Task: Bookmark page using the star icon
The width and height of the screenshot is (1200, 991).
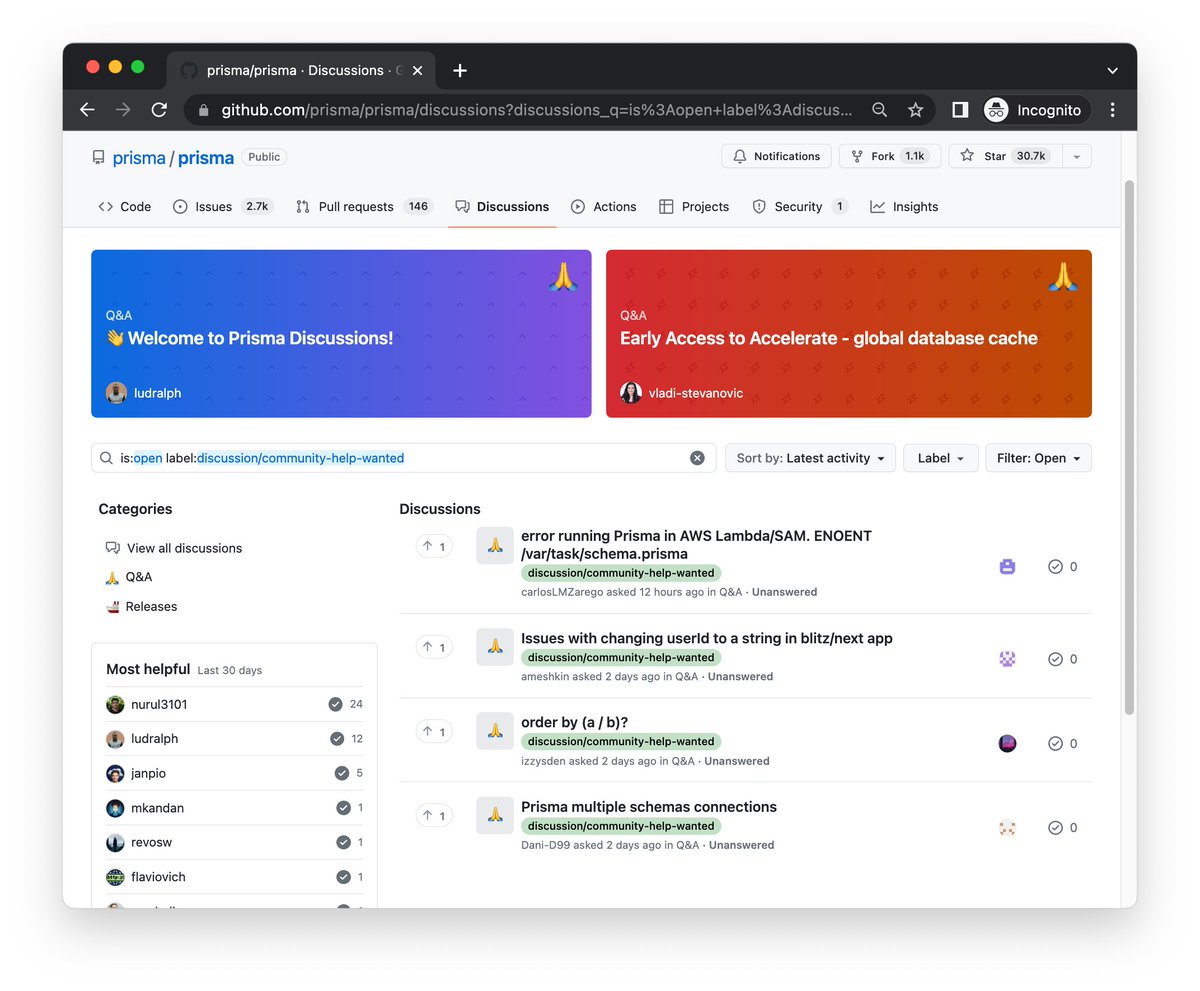Action: [915, 110]
